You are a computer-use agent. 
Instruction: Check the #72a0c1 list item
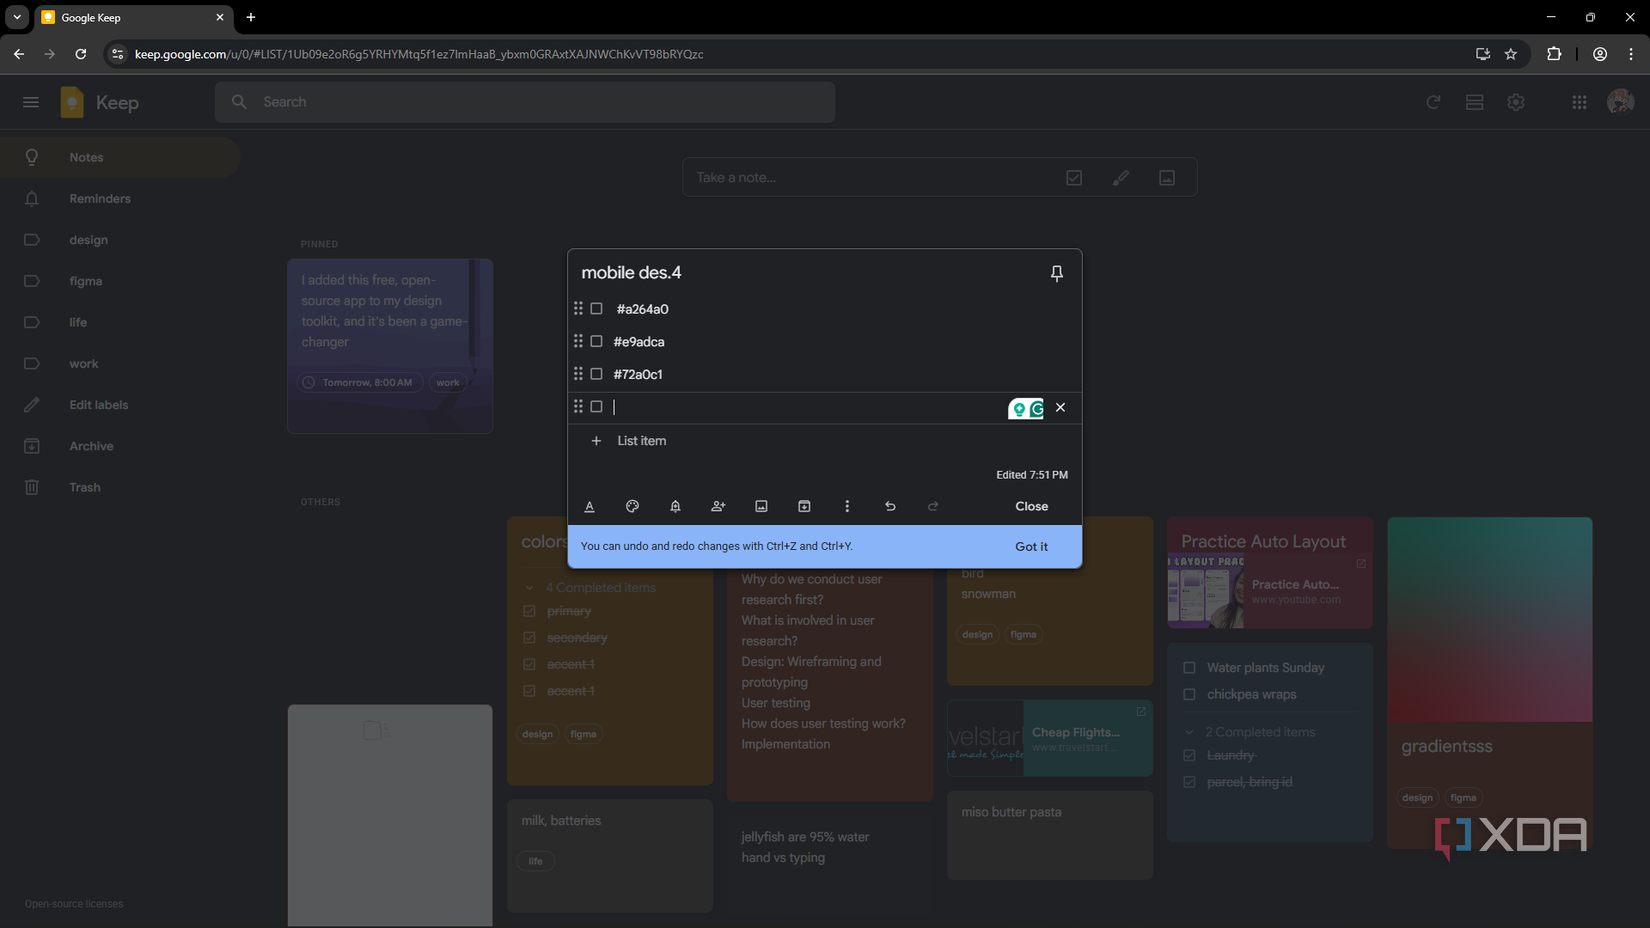pos(596,374)
